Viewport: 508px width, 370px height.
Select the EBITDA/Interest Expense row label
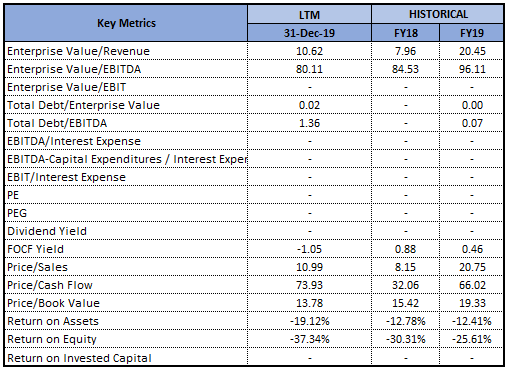(74, 141)
